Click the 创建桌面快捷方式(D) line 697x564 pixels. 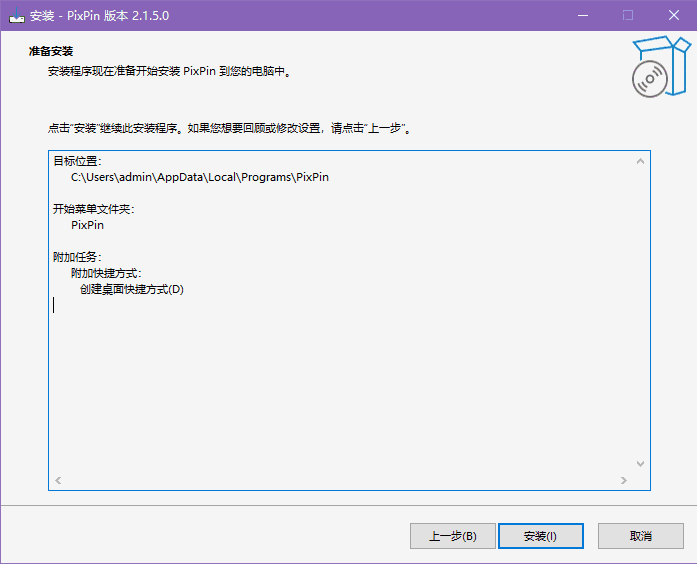[132, 289]
